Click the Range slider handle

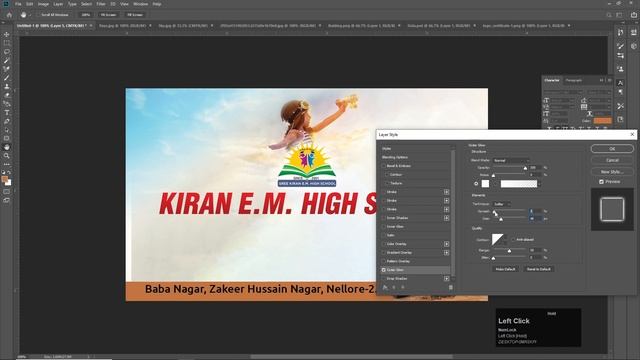pos(509,251)
